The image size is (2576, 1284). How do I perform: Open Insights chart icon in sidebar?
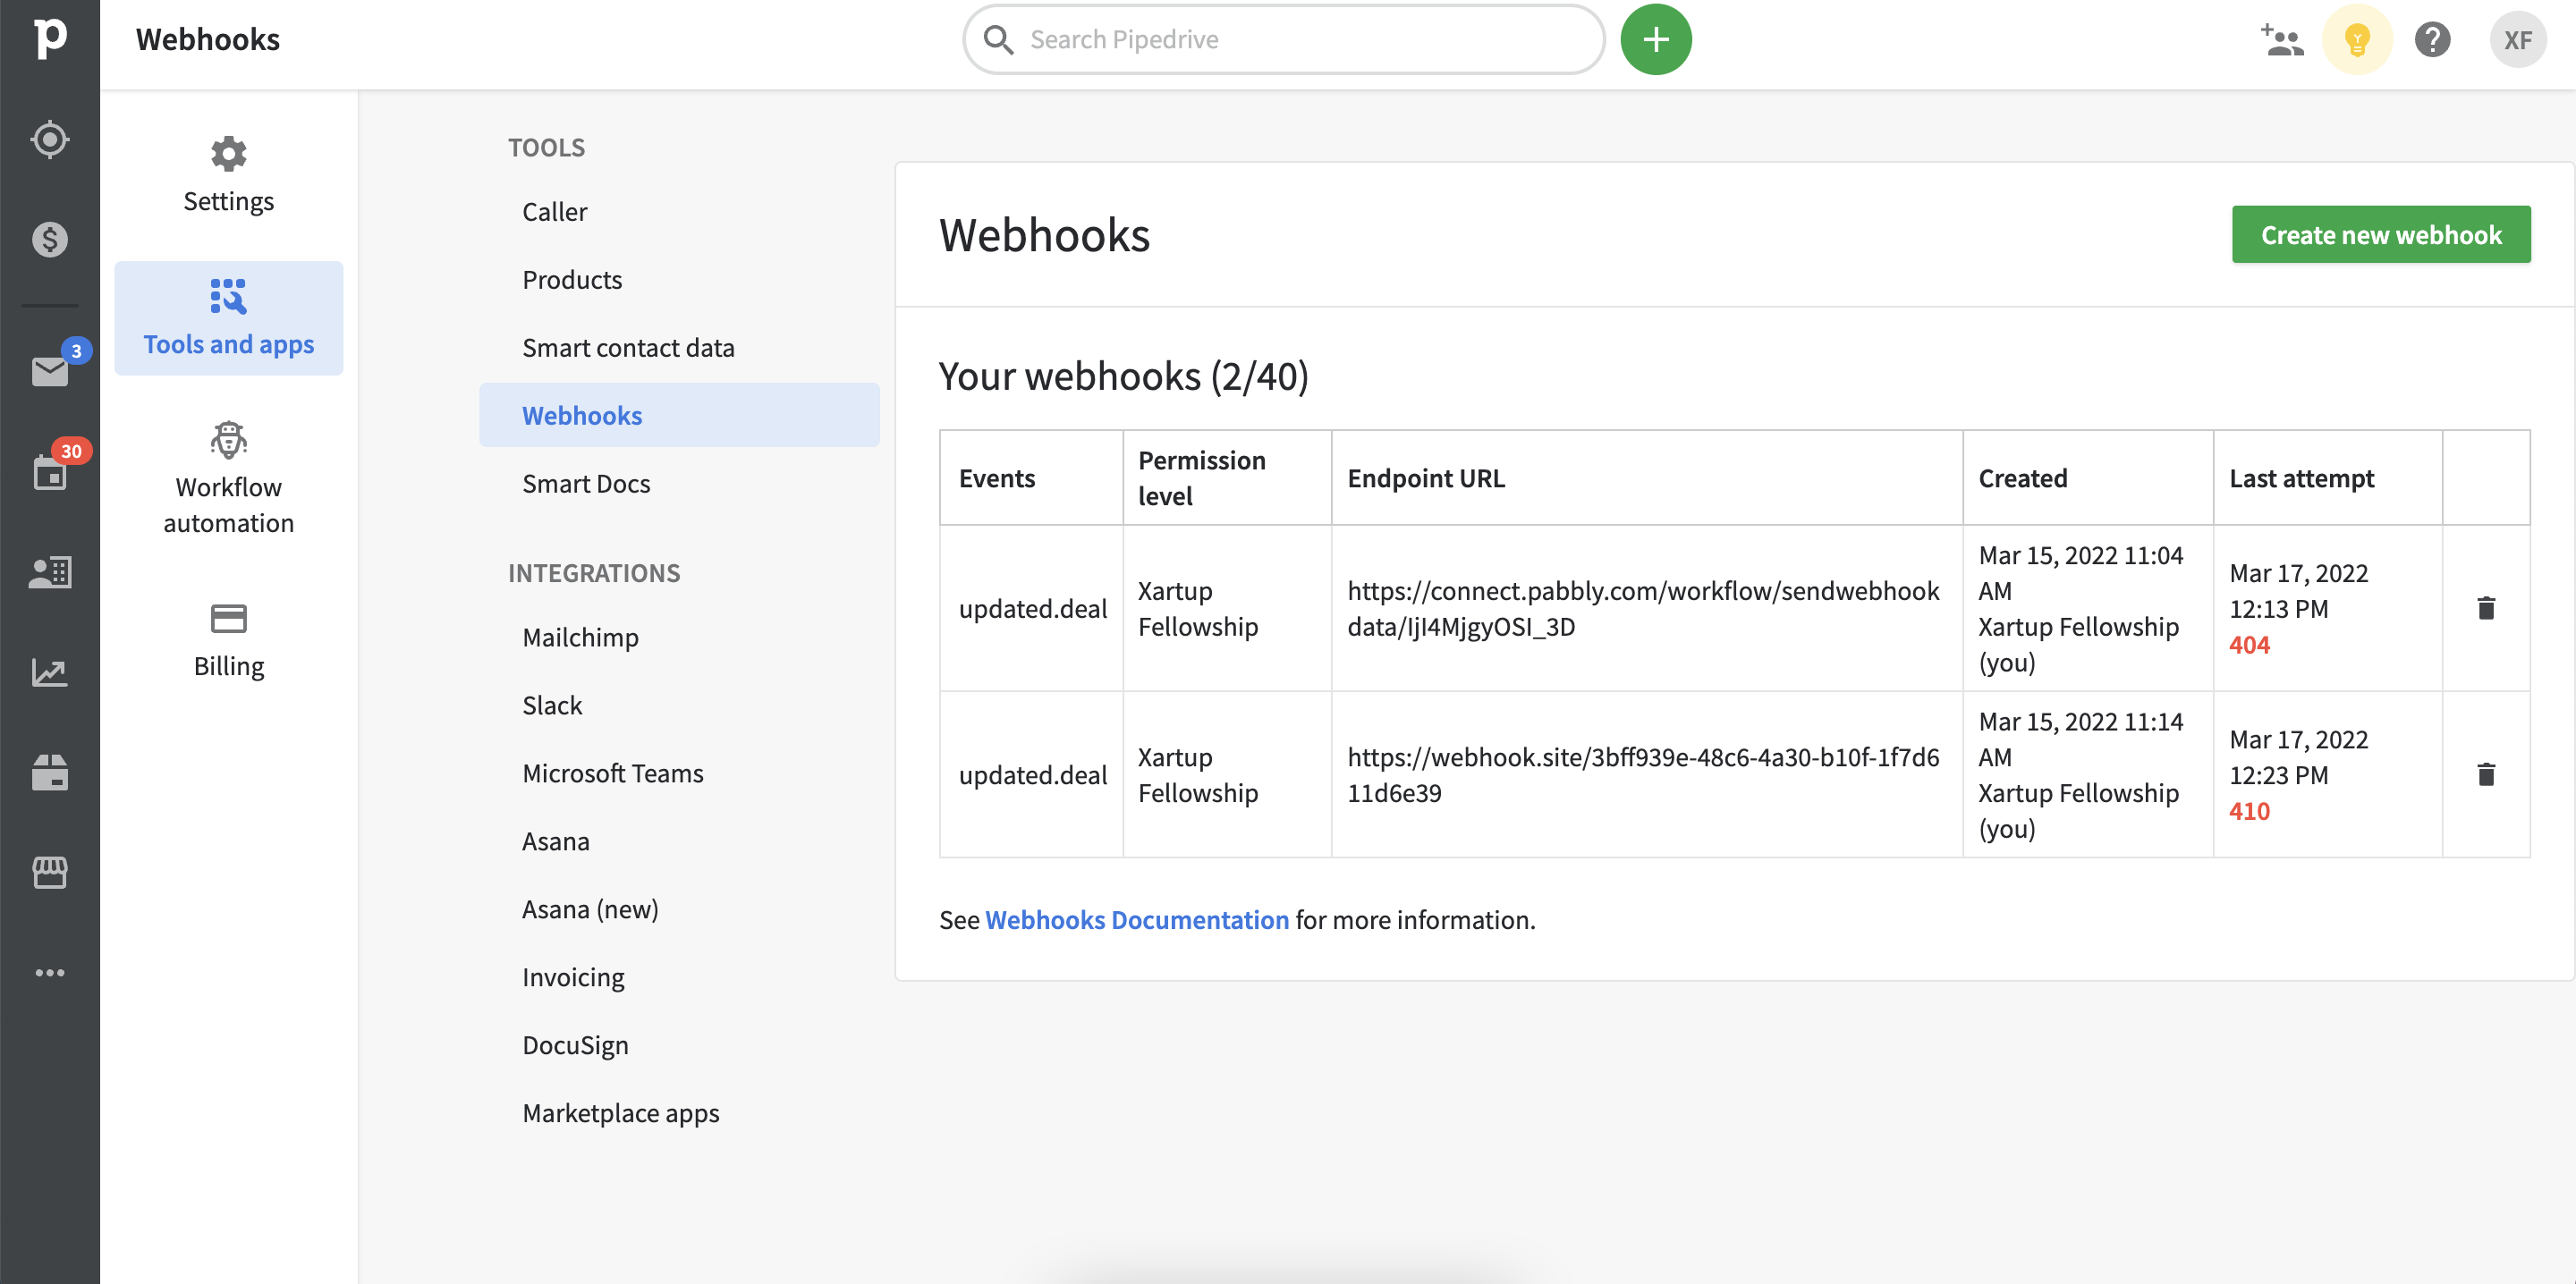coord(50,672)
